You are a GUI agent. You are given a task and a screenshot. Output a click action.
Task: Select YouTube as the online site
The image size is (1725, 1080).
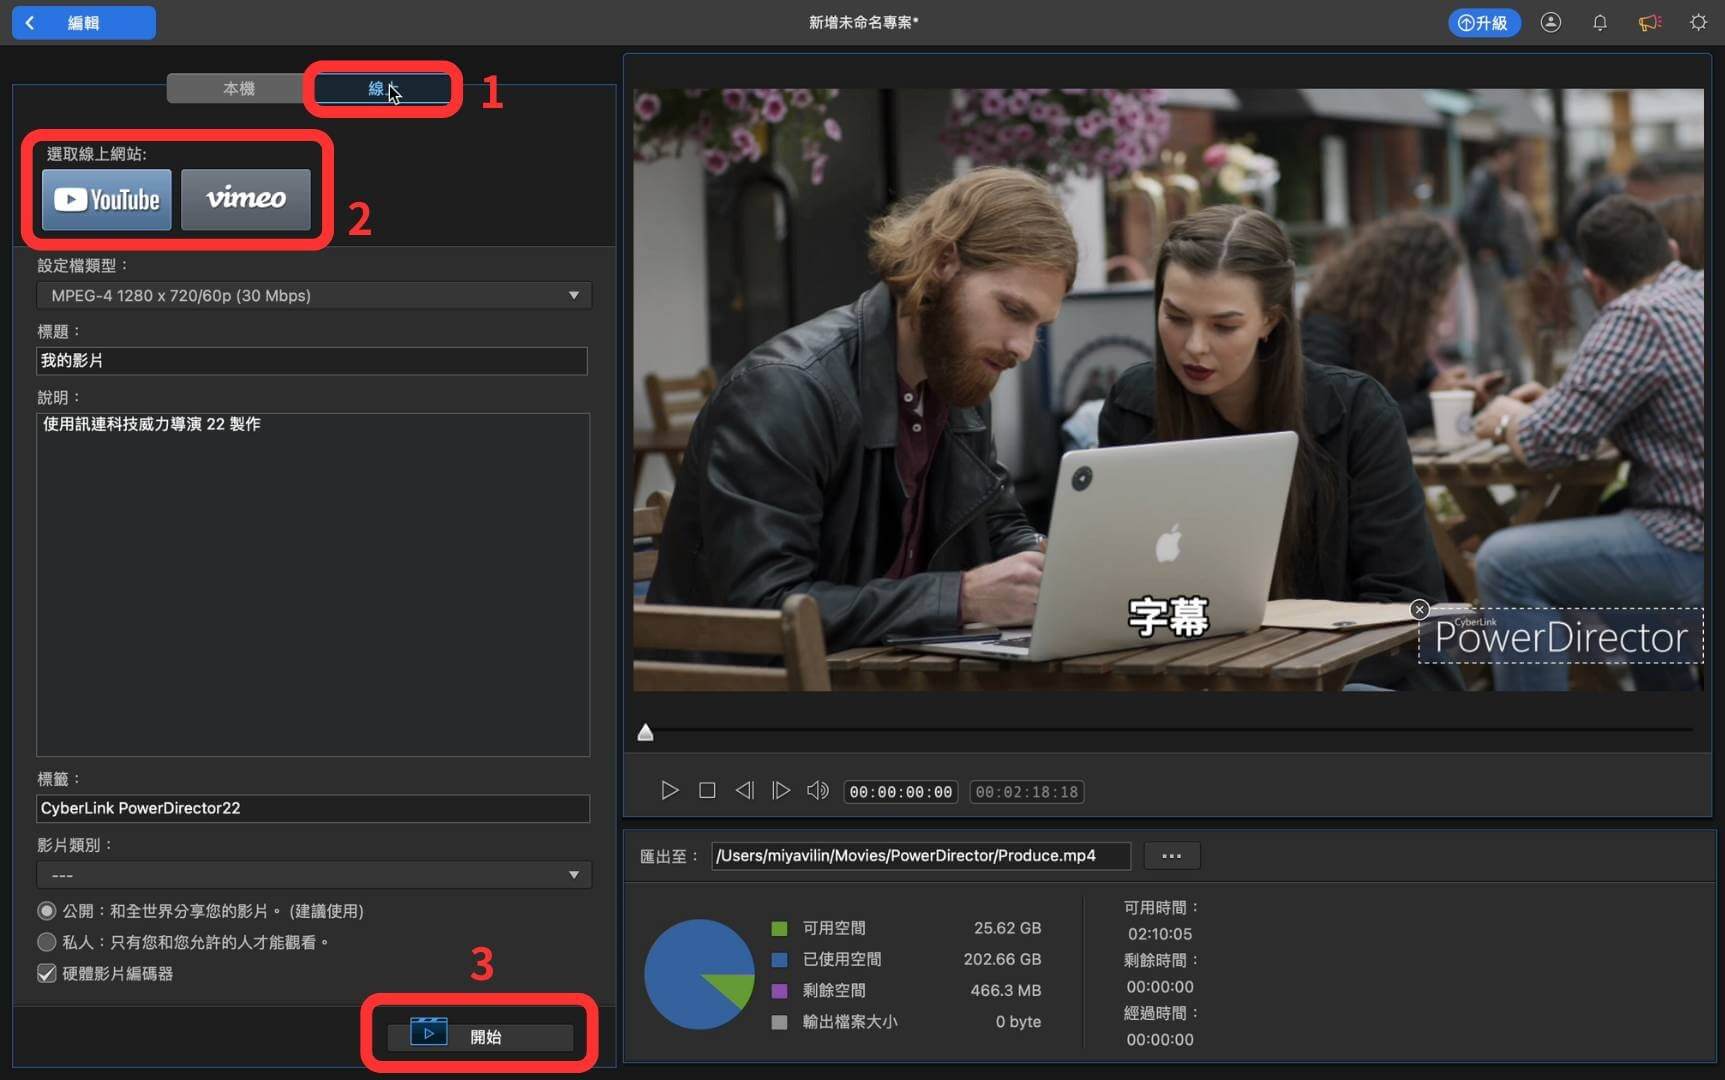coord(107,199)
